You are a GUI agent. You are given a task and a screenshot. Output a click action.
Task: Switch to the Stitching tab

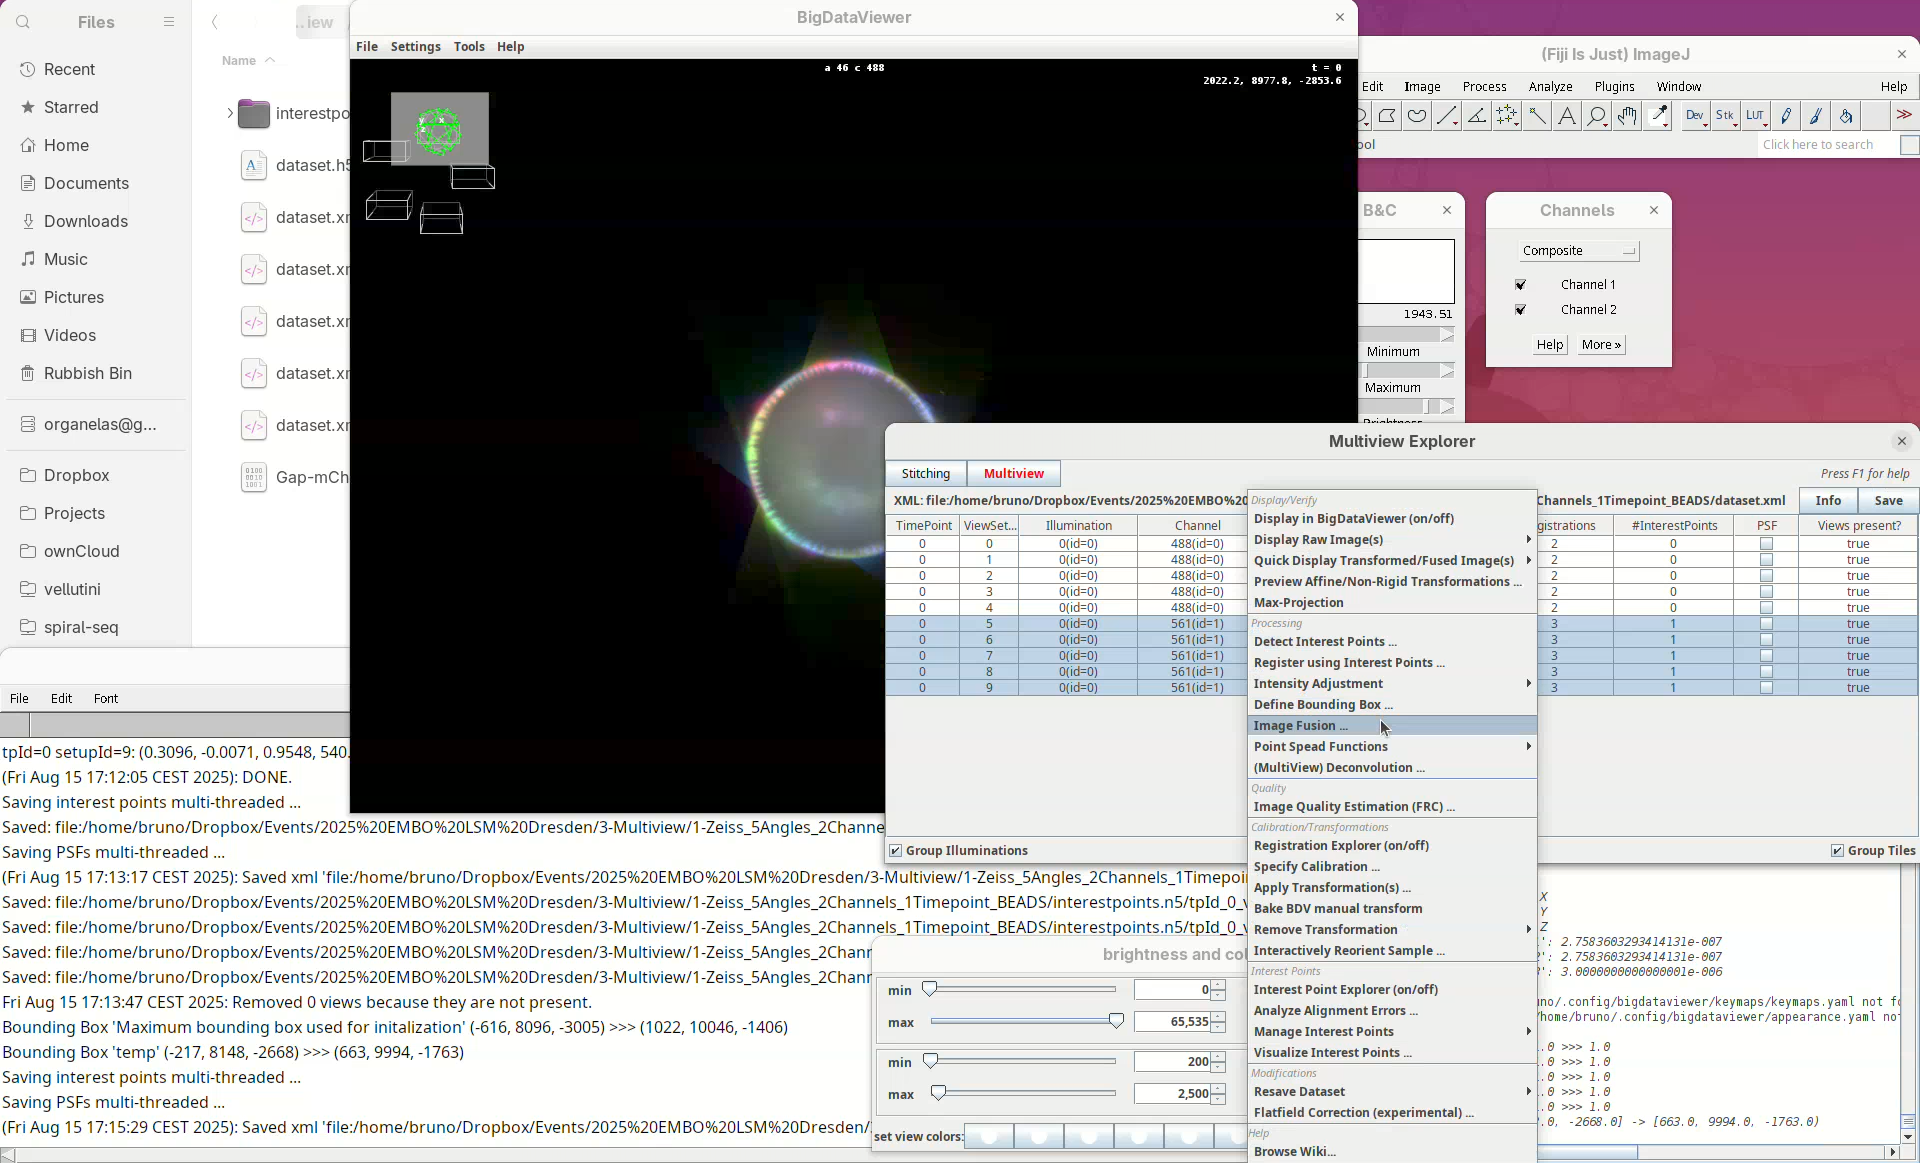click(x=925, y=474)
